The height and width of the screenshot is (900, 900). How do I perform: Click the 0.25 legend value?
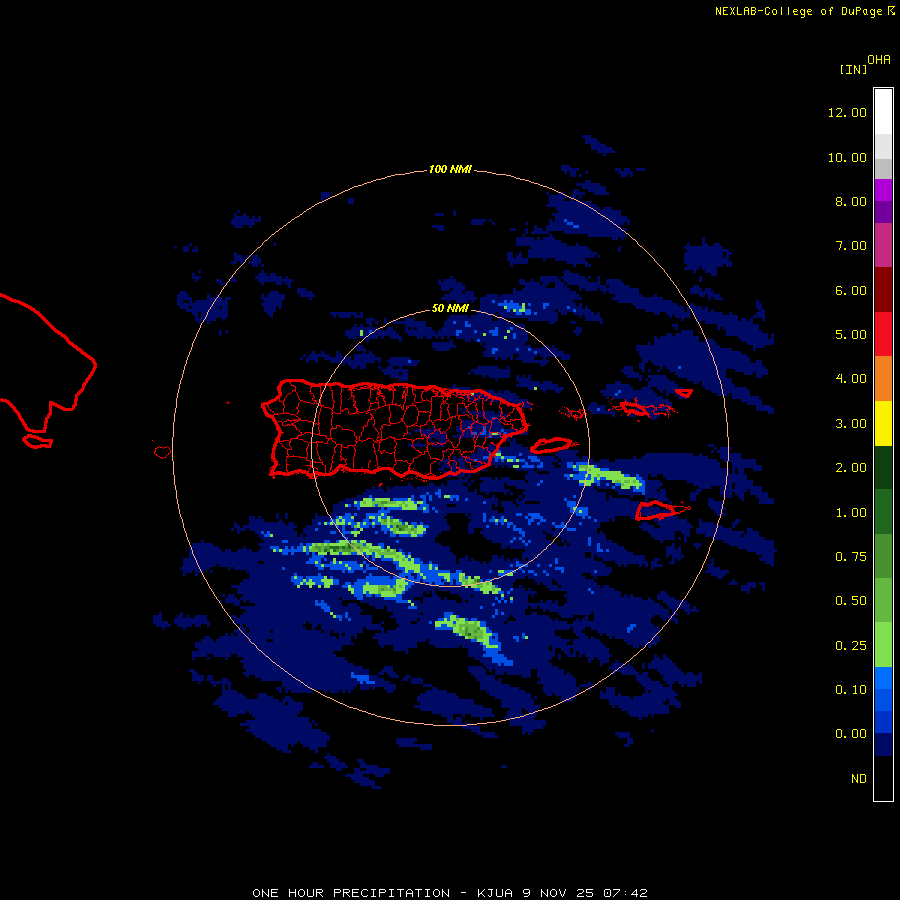click(x=851, y=646)
